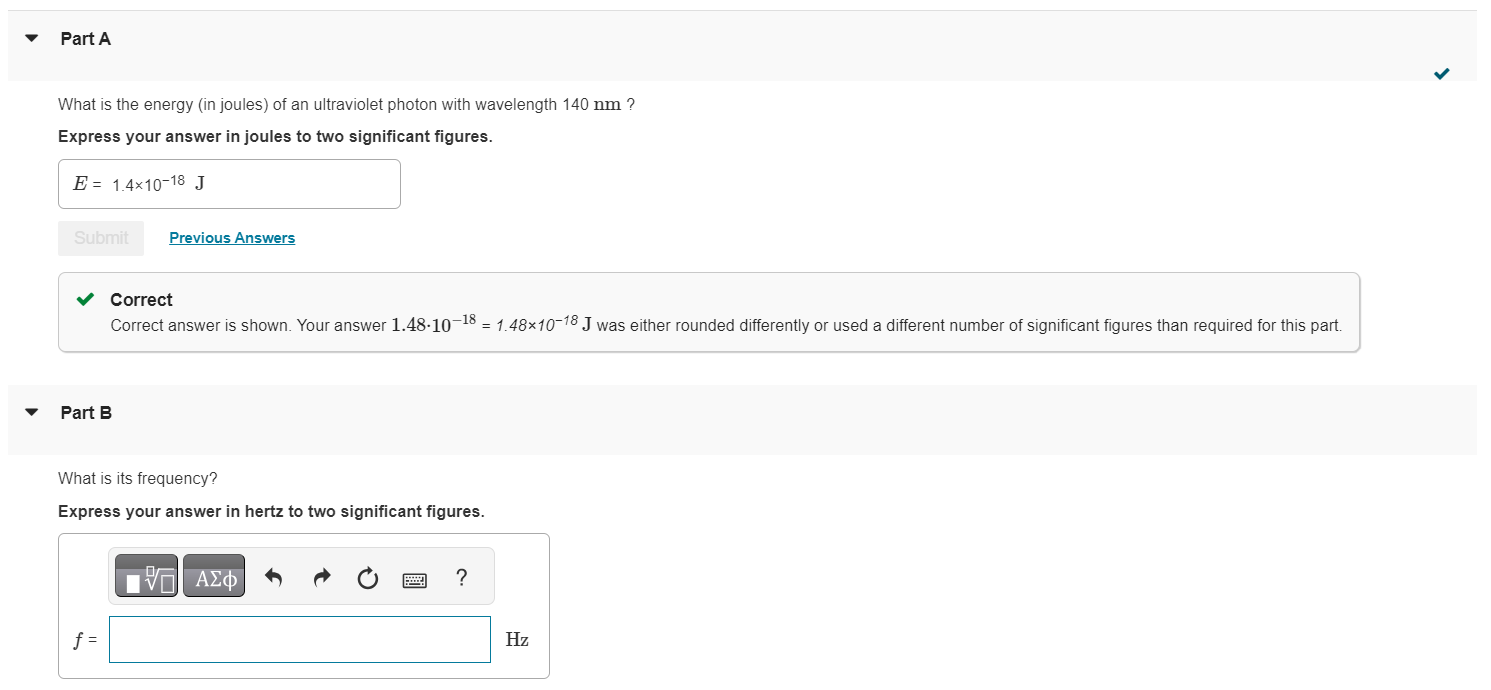Click the undo arrow icon
The width and height of the screenshot is (1491, 690).
274,577
